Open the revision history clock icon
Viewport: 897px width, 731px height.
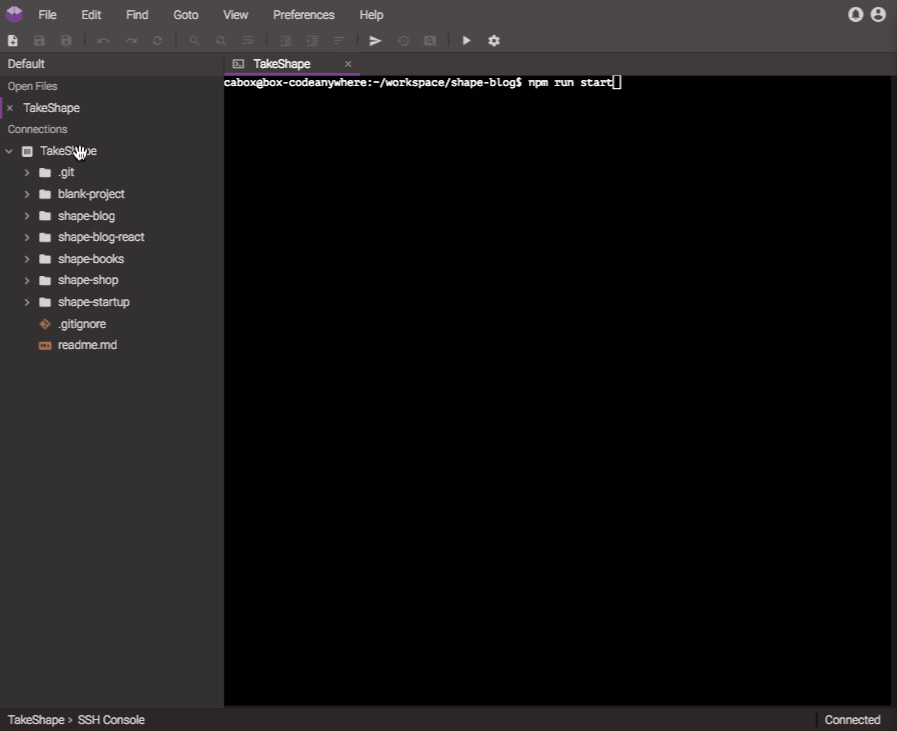pyautogui.click(x=403, y=41)
